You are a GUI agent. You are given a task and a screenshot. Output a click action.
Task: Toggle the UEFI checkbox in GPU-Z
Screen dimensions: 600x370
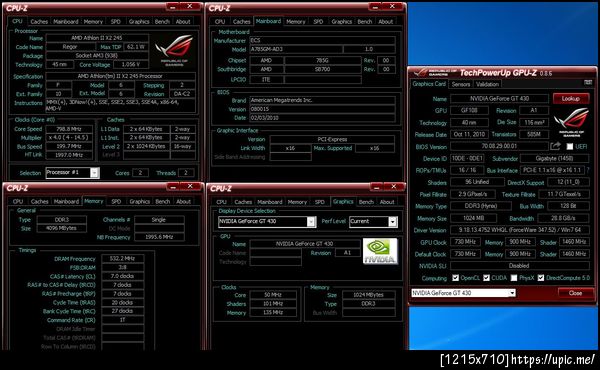pyautogui.click(x=570, y=147)
